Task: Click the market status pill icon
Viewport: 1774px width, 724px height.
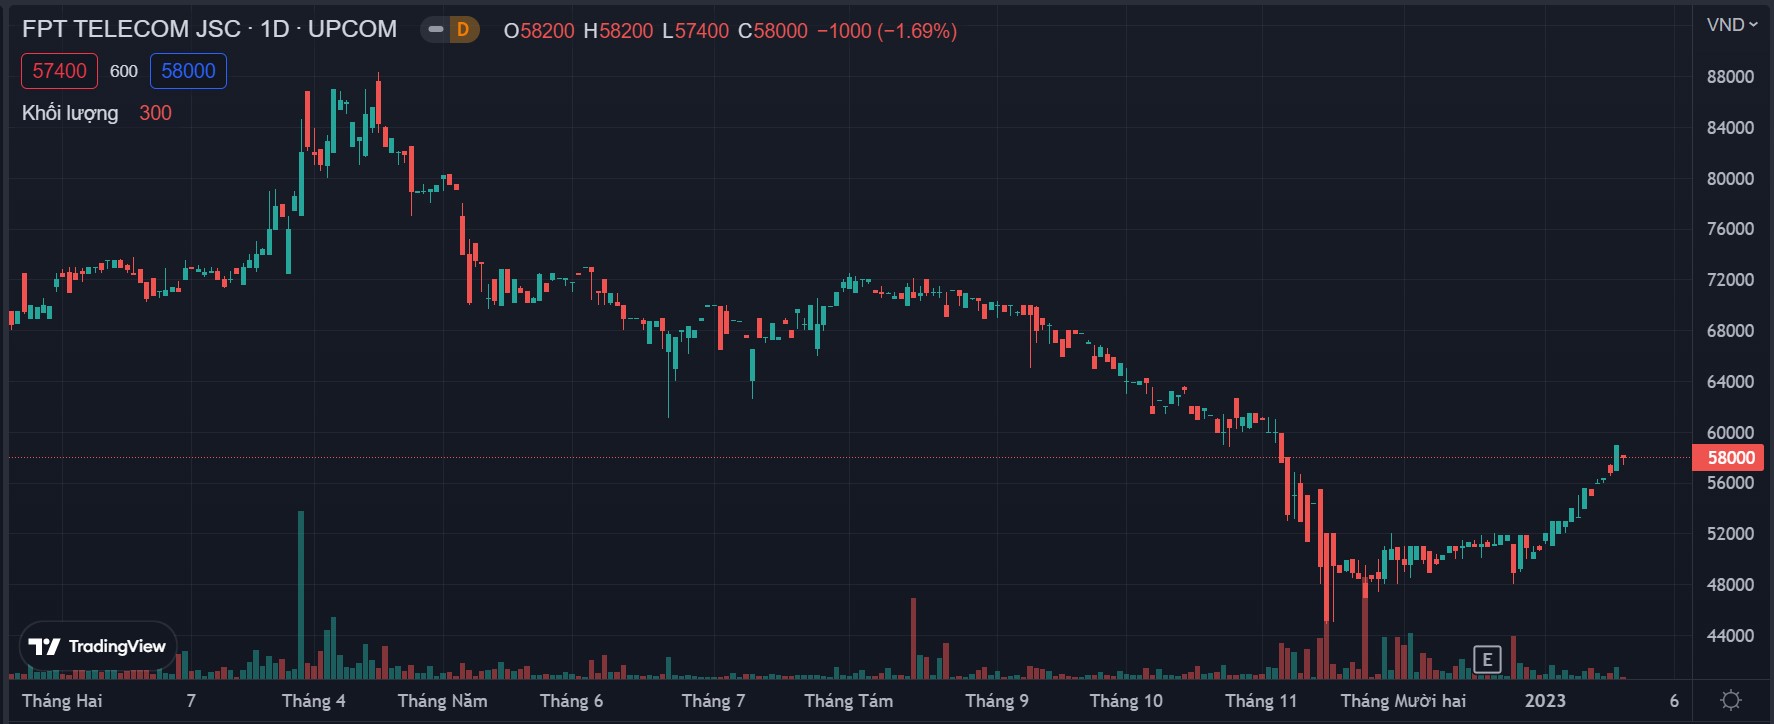Action: point(435,30)
